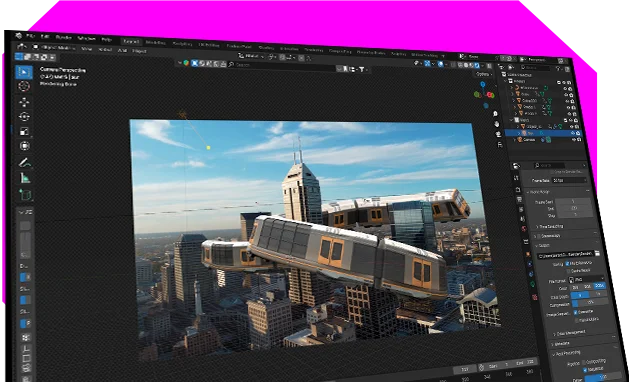
Task: Open the Blender logo menu
Action: coord(18,35)
